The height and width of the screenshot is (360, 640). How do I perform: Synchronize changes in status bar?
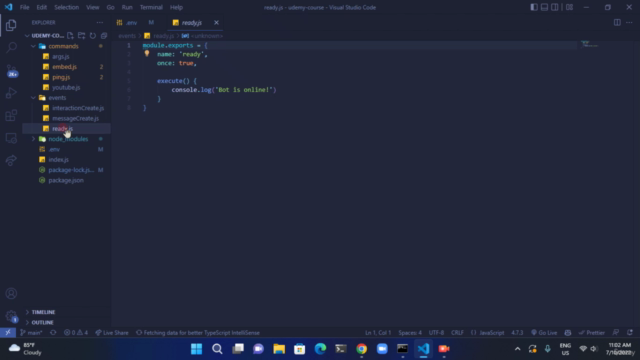tap(53, 333)
